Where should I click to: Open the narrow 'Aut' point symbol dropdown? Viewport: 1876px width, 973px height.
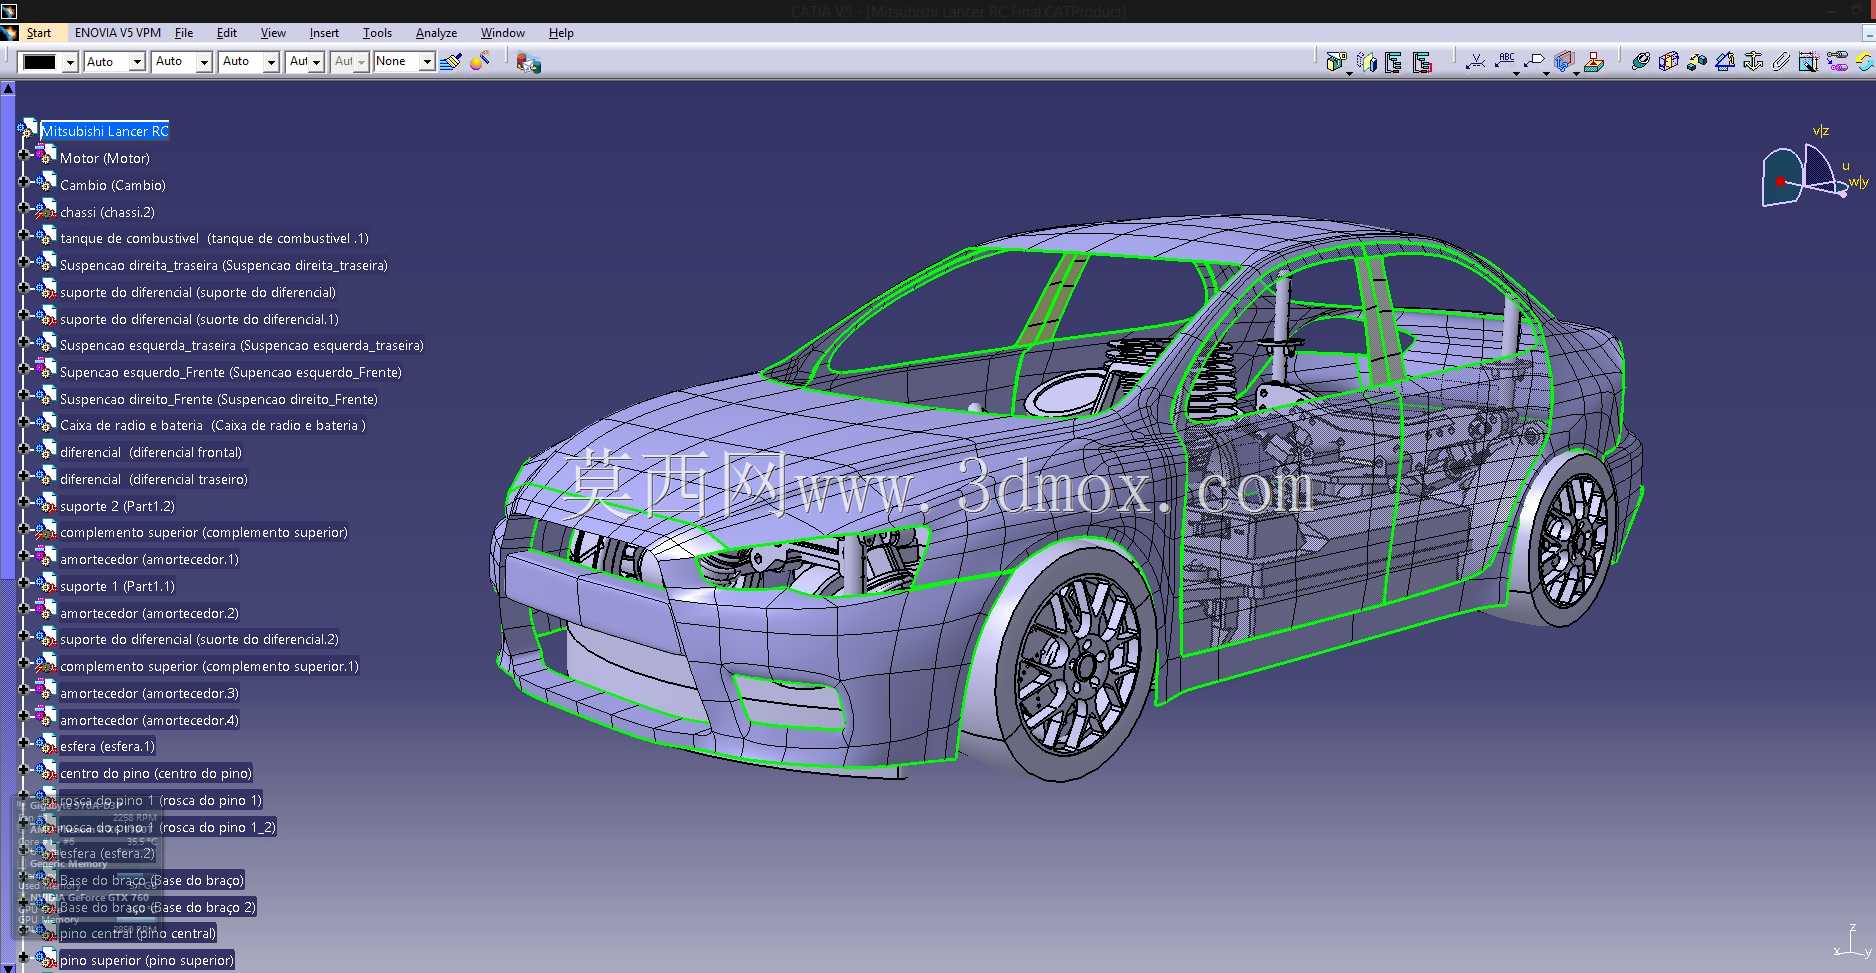(x=316, y=62)
